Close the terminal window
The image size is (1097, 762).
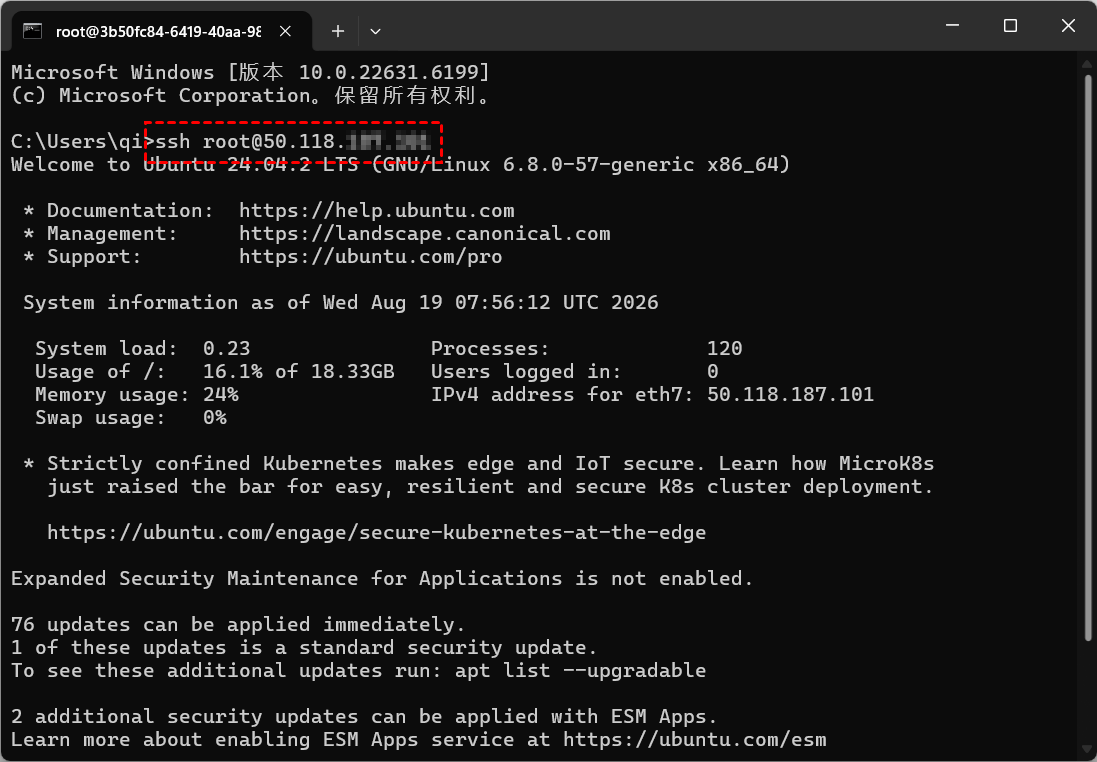(x=1068, y=25)
